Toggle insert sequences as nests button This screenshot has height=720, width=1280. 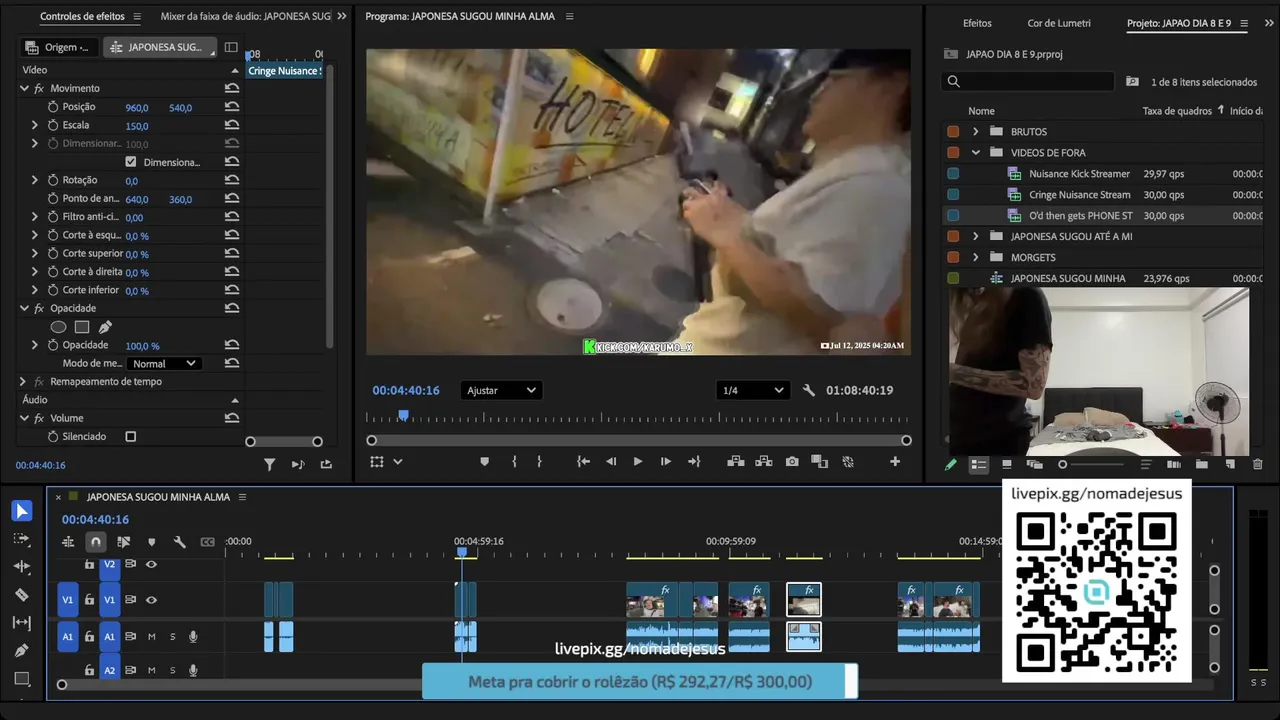tap(68, 542)
